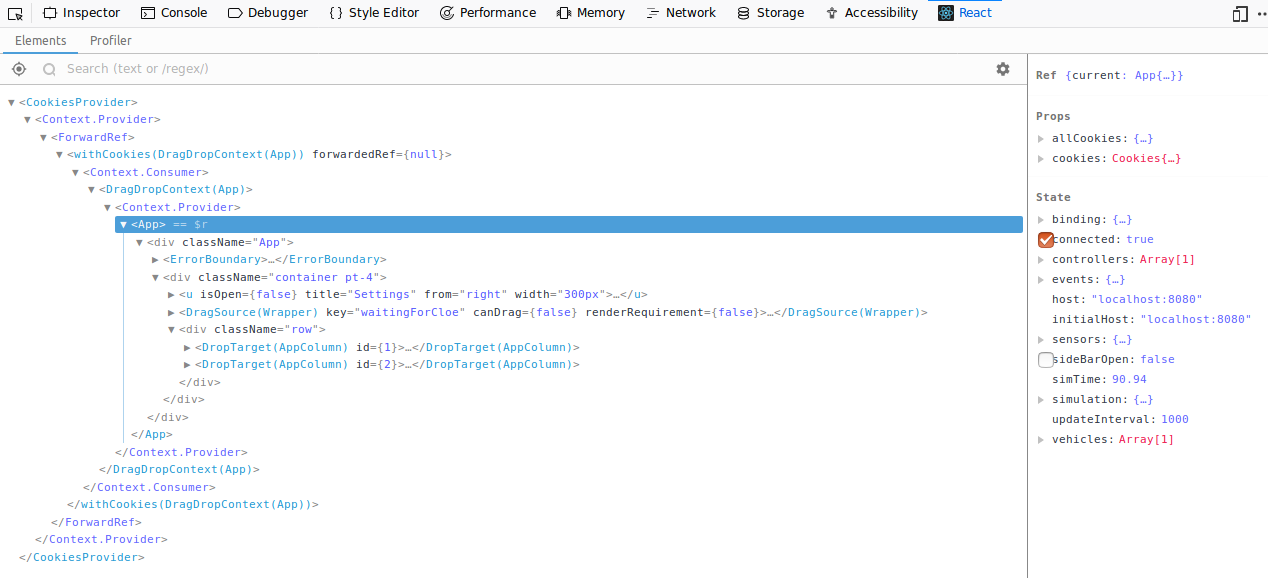Collapse the div className App node
Image resolution: width=1268 pixels, height=578 pixels.
pyautogui.click(x=139, y=242)
